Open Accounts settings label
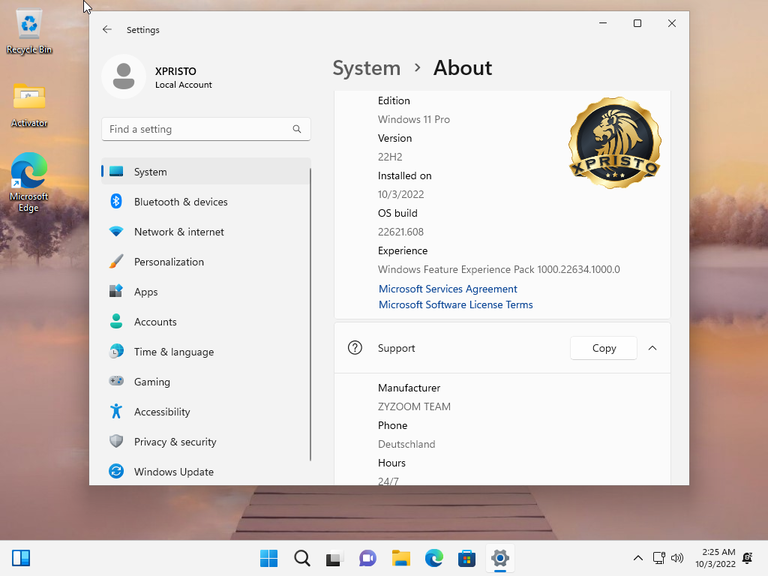The width and height of the screenshot is (768, 576). click(x=155, y=322)
